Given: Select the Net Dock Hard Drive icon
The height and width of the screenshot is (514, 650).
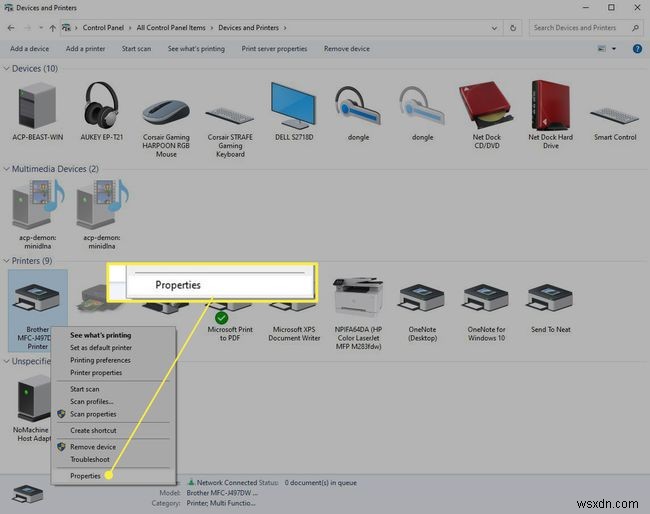Looking at the screenshot, I should pyautogui.click(x=551, y=106).
